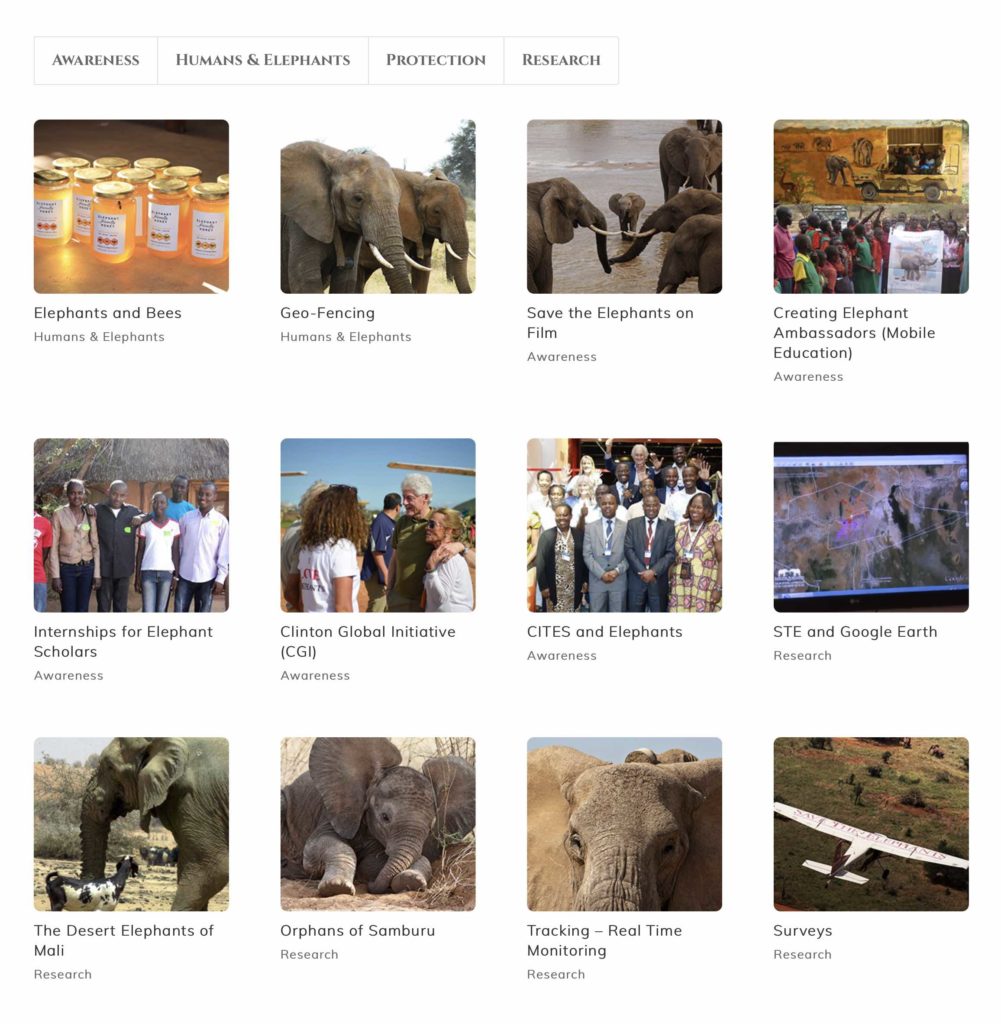Click STE and Google Earth title
Viewport: 1001px width, 1024px height.
[855, 632]
